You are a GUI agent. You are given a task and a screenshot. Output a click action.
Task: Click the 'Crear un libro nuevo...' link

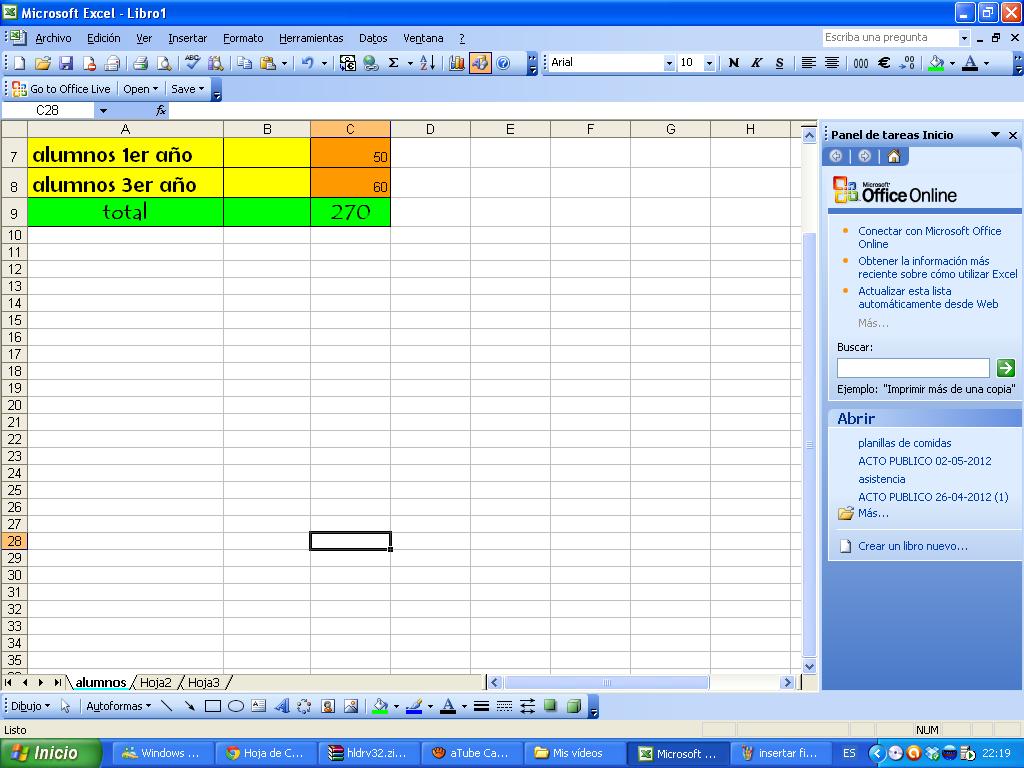coord(912,546)
